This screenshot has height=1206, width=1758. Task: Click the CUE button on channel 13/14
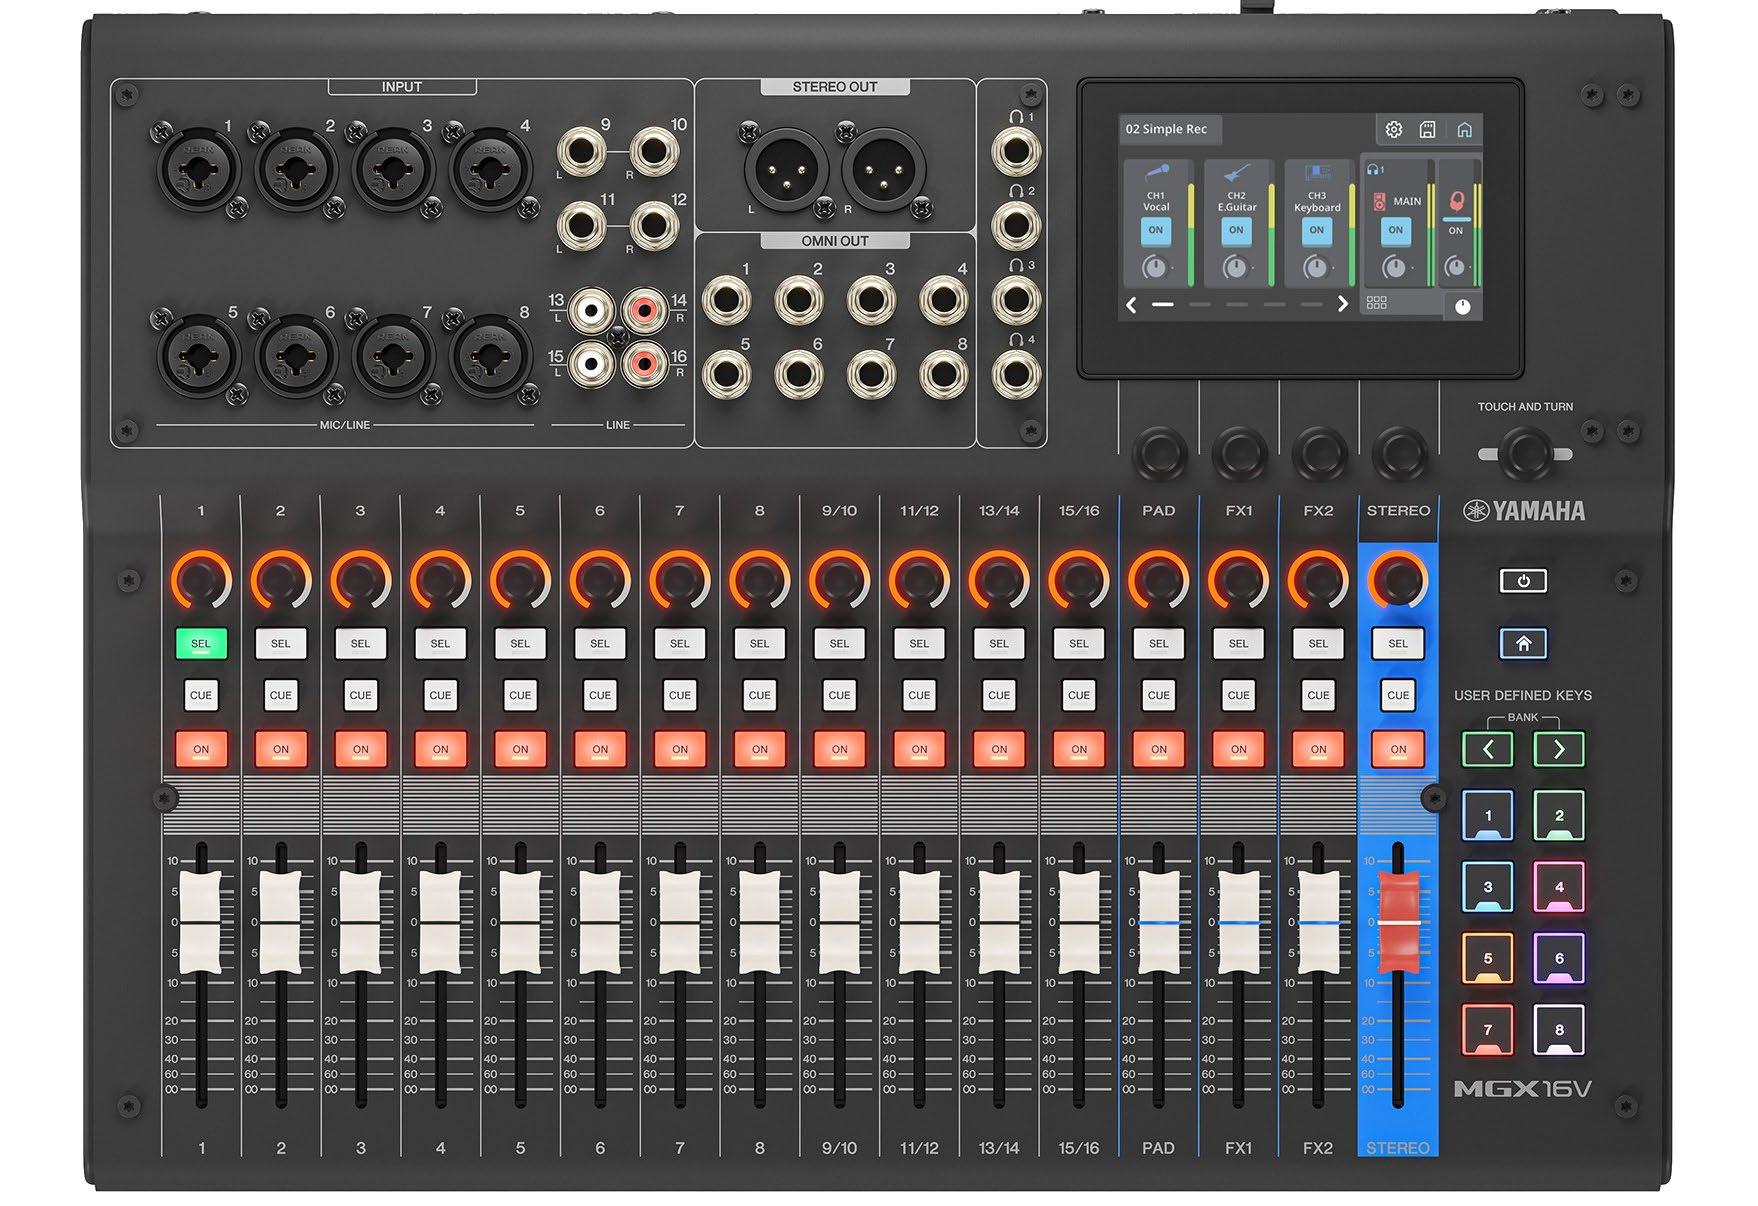point(999,695)
